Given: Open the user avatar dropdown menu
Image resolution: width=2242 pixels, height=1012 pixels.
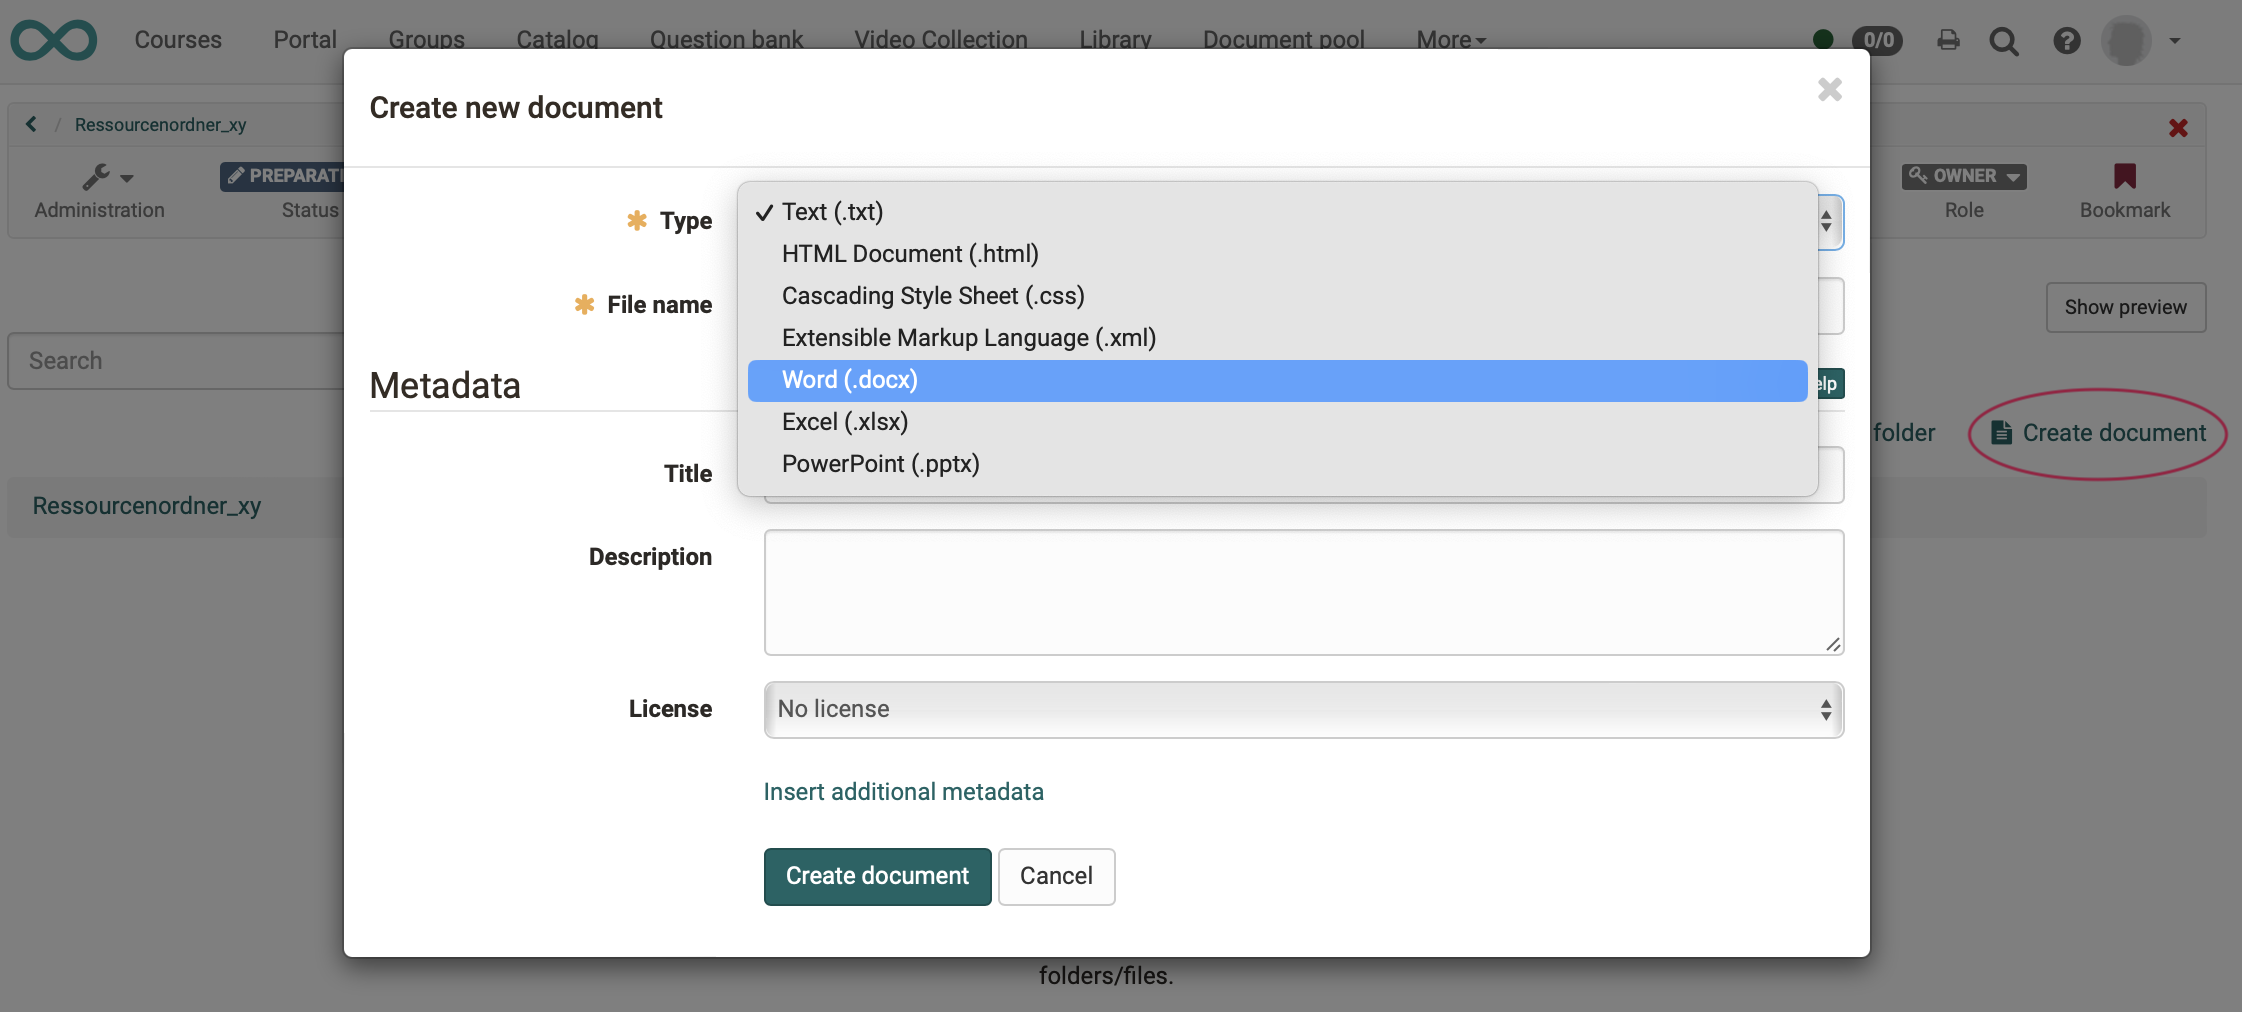Looking at the screenshot, I should [2131, 41].
